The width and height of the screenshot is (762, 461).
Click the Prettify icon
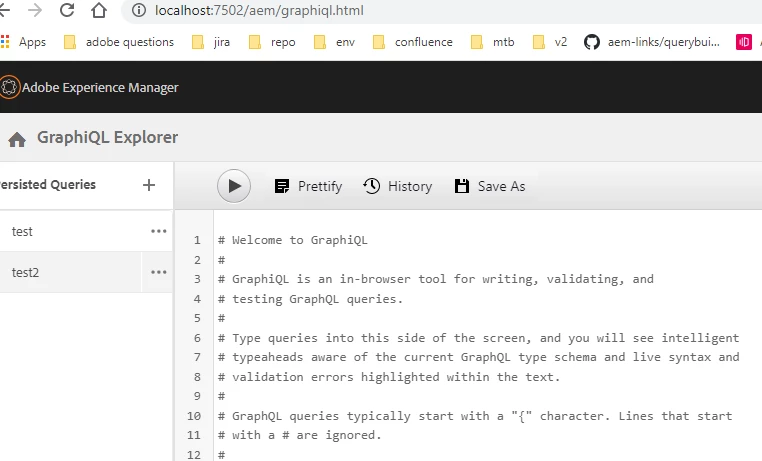(x=282, y=186)
